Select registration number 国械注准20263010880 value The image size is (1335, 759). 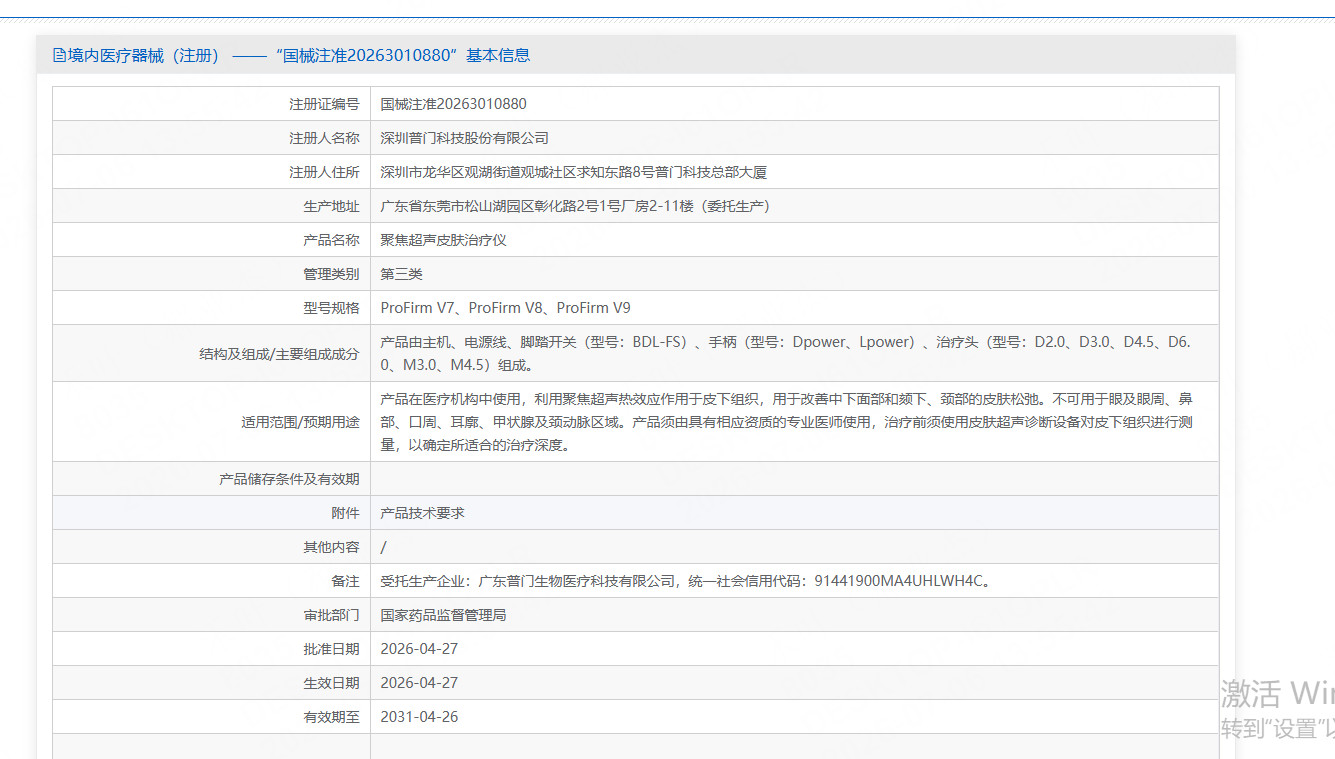[x=453, y=104]
